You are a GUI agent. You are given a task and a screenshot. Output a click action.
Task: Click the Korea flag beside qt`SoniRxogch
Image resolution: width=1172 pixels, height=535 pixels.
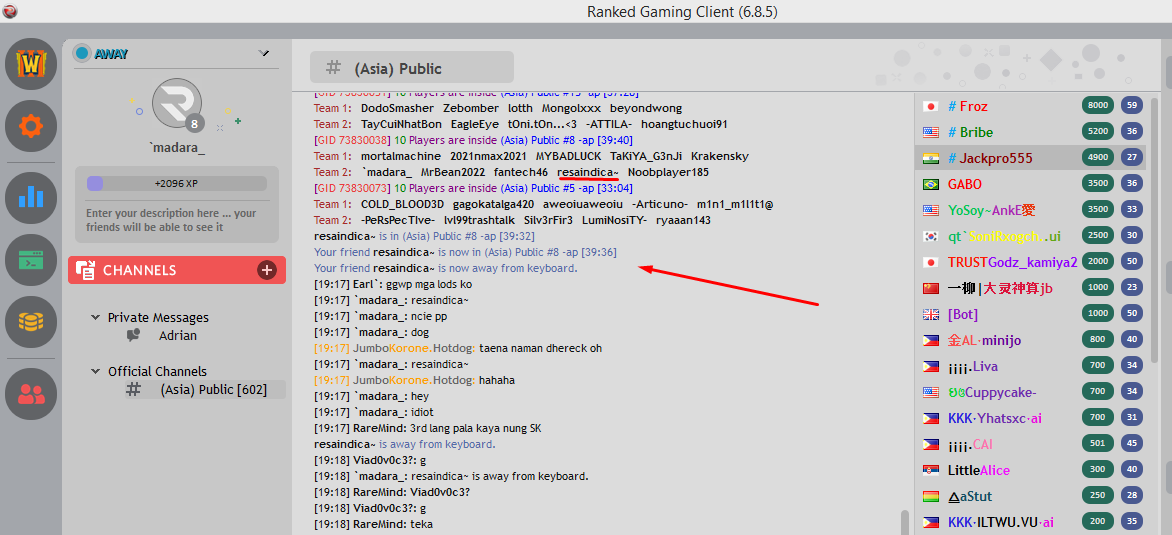[931, 236]
